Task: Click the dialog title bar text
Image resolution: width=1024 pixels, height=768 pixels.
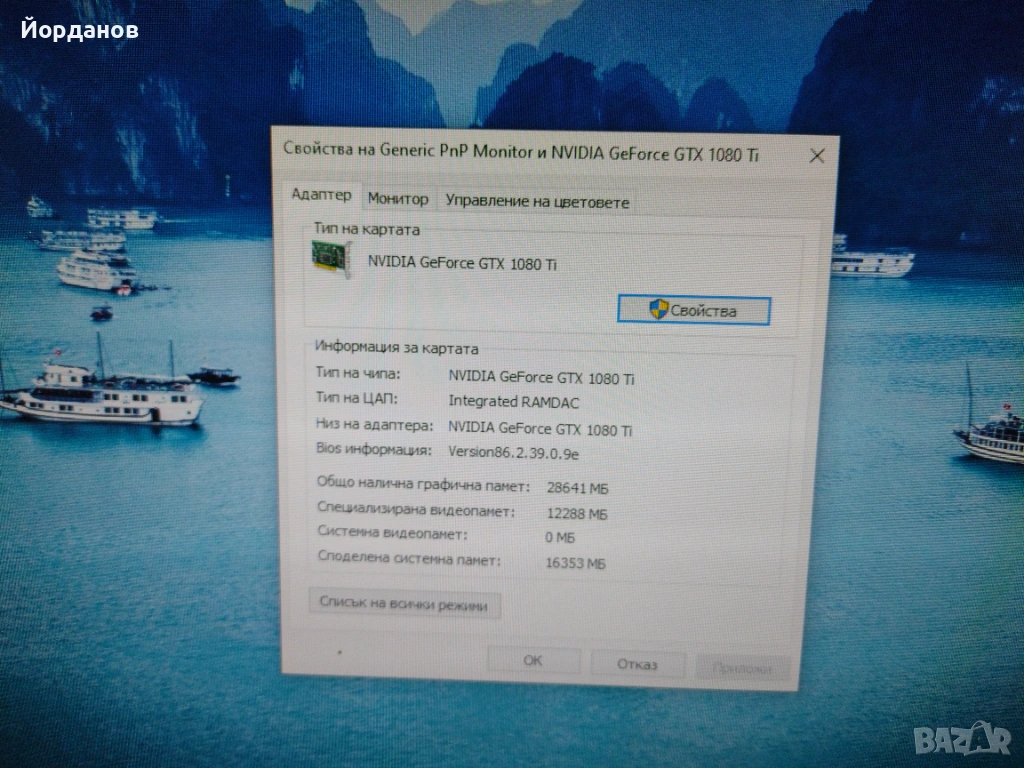Action: point(514,152)
